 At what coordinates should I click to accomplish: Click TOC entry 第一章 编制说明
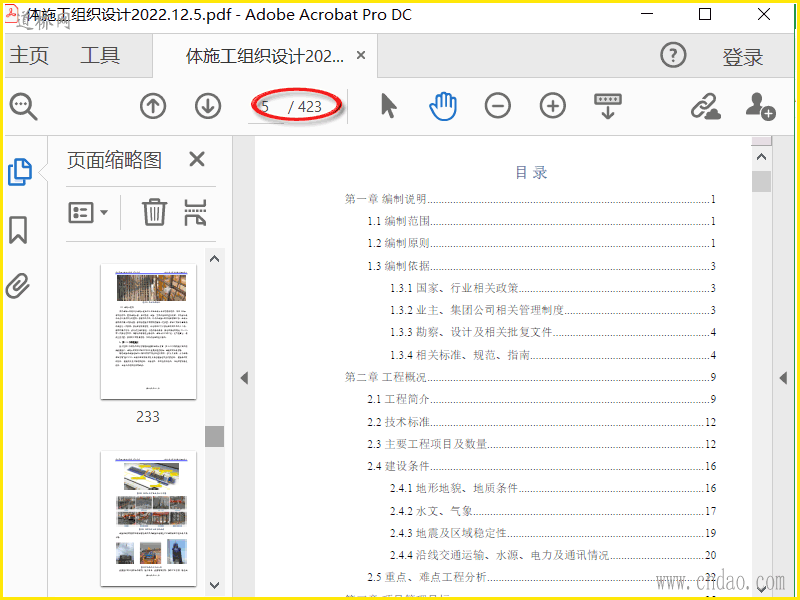[530, 199]
